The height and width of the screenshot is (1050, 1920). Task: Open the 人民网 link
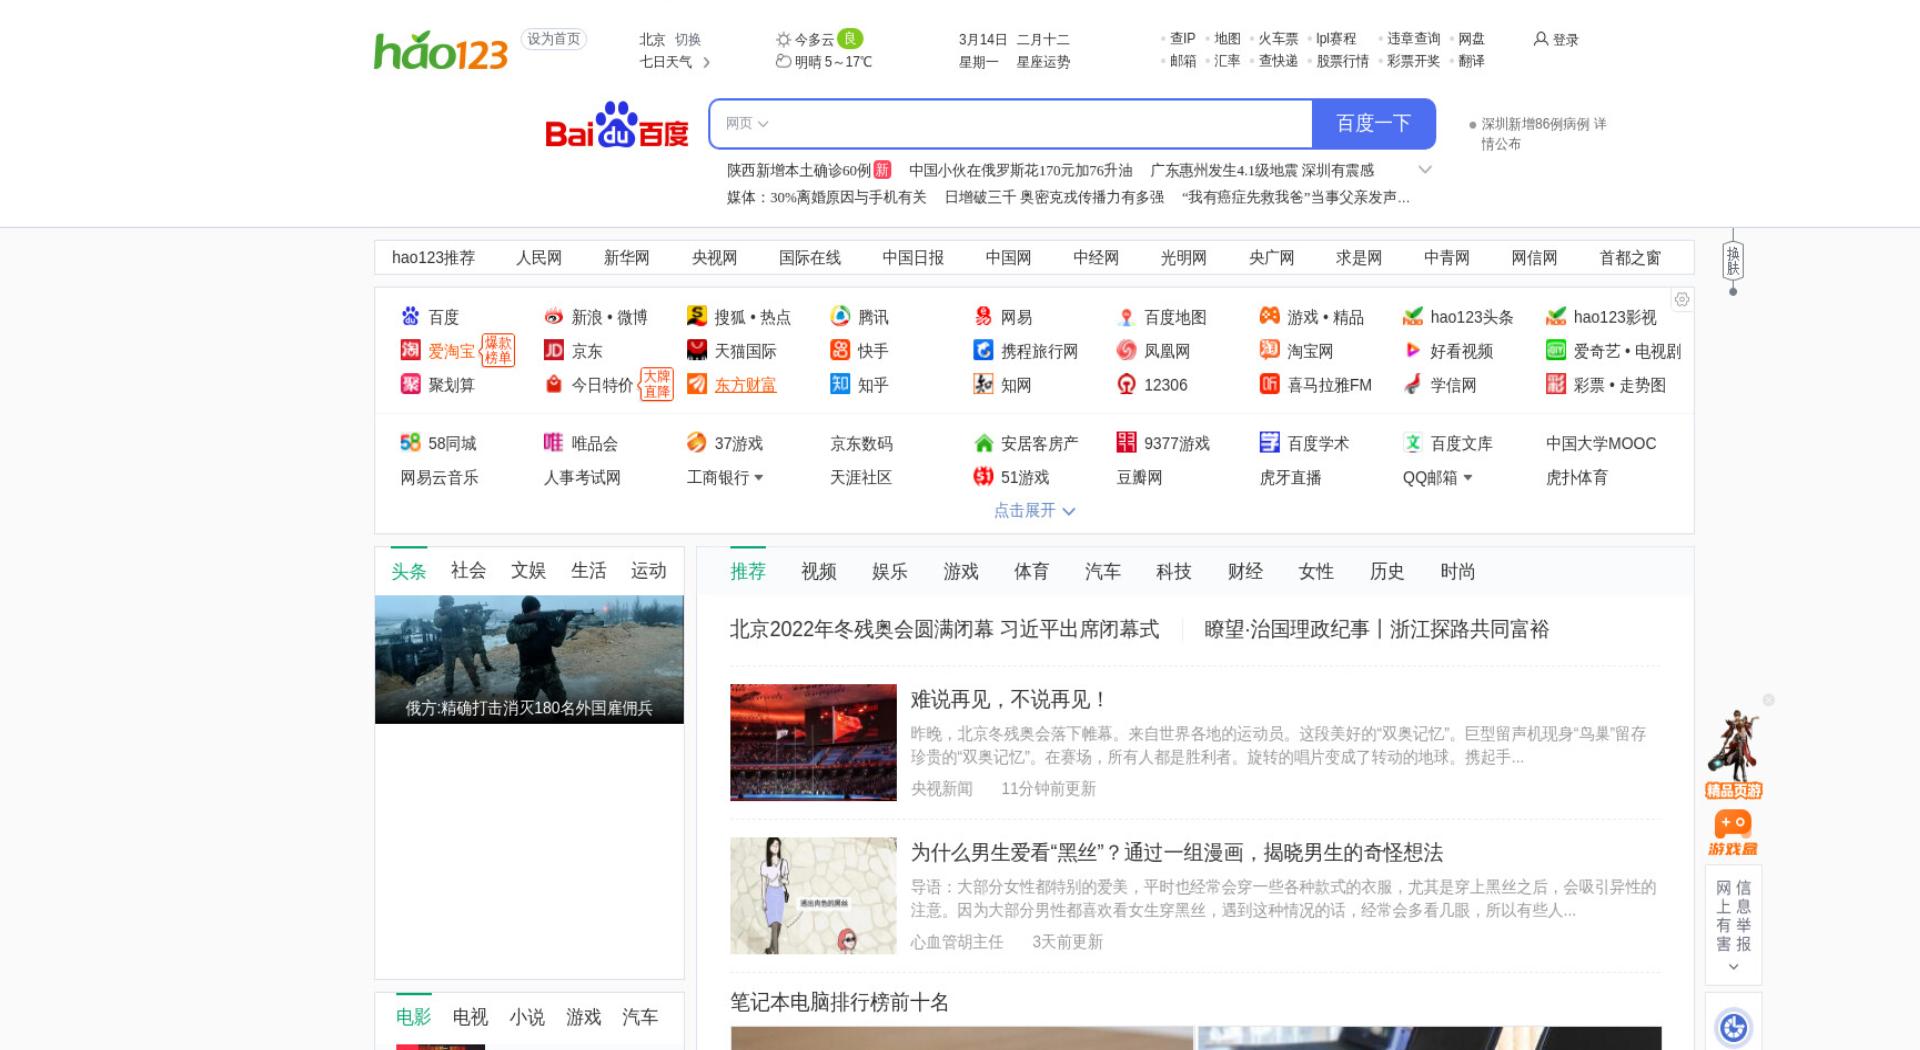click(538, 257)
